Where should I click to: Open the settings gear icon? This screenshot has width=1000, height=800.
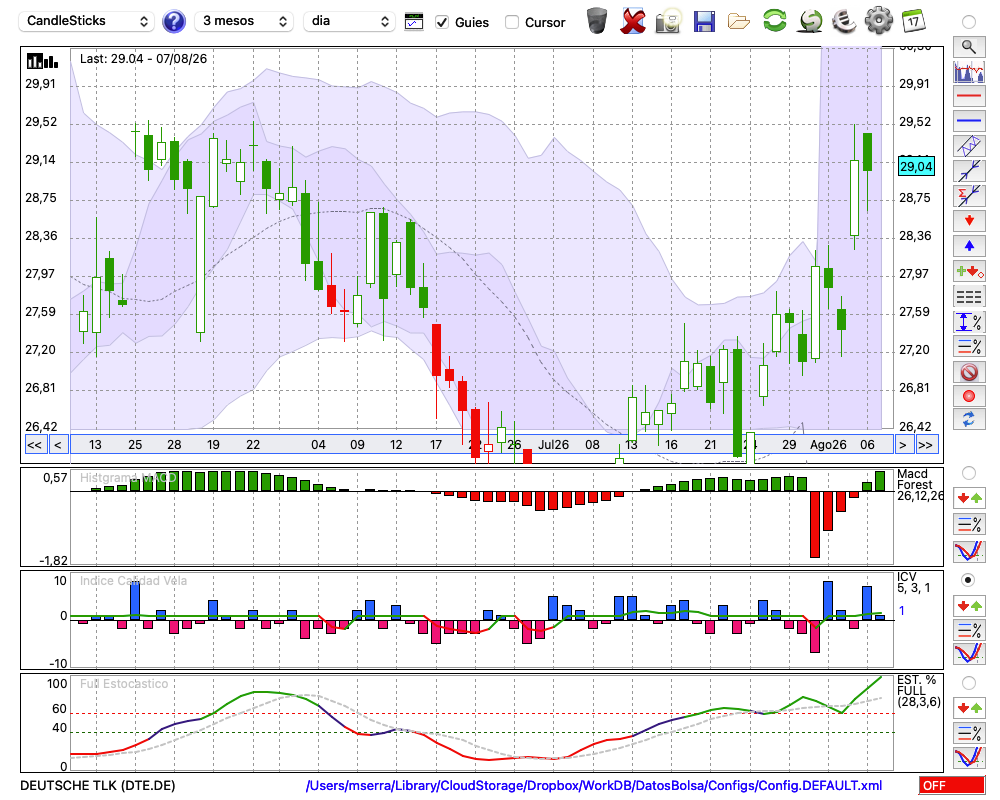coord(878,21)
